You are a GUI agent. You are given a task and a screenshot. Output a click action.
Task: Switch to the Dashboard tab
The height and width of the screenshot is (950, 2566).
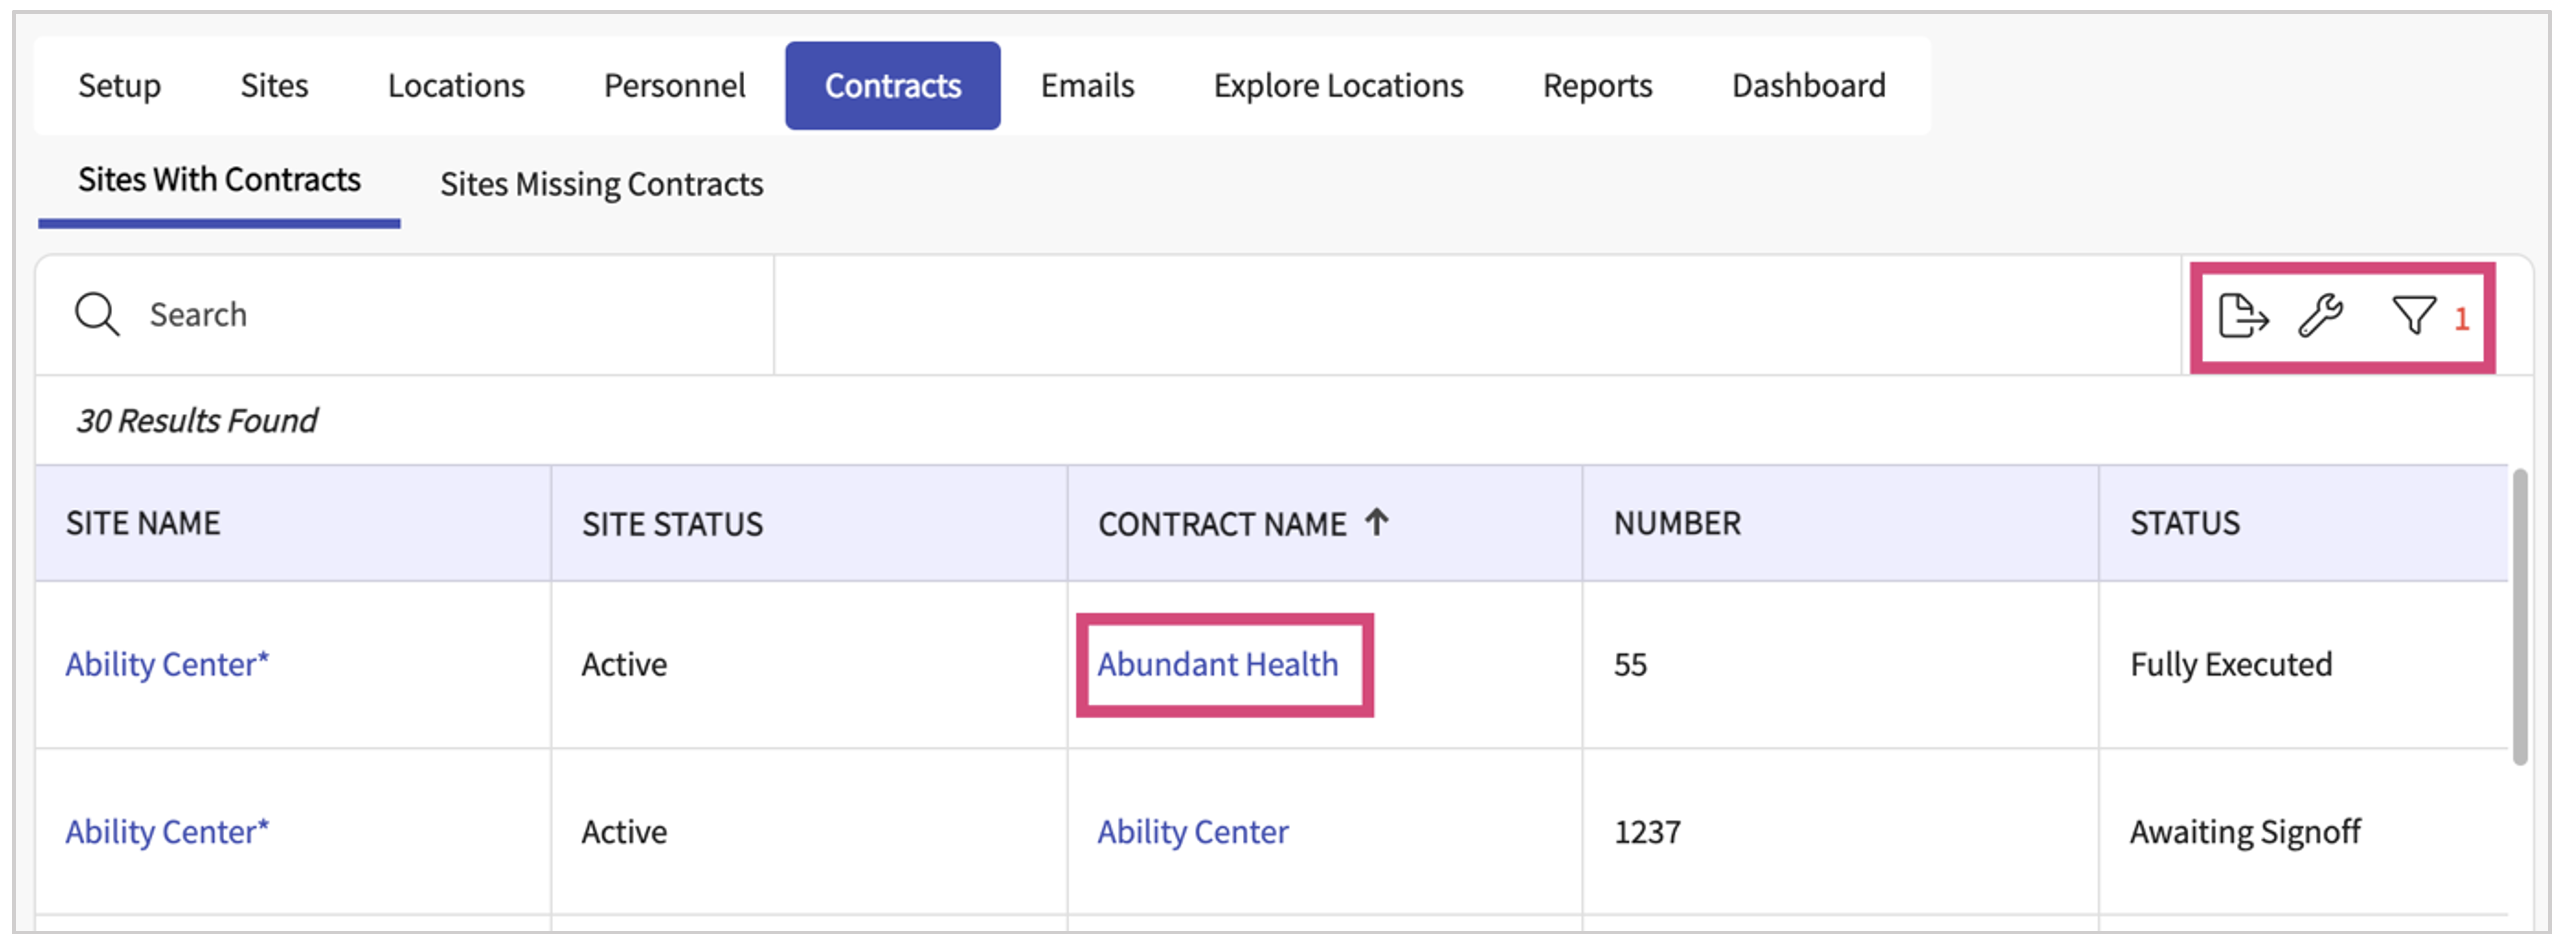coord(1808,86)
